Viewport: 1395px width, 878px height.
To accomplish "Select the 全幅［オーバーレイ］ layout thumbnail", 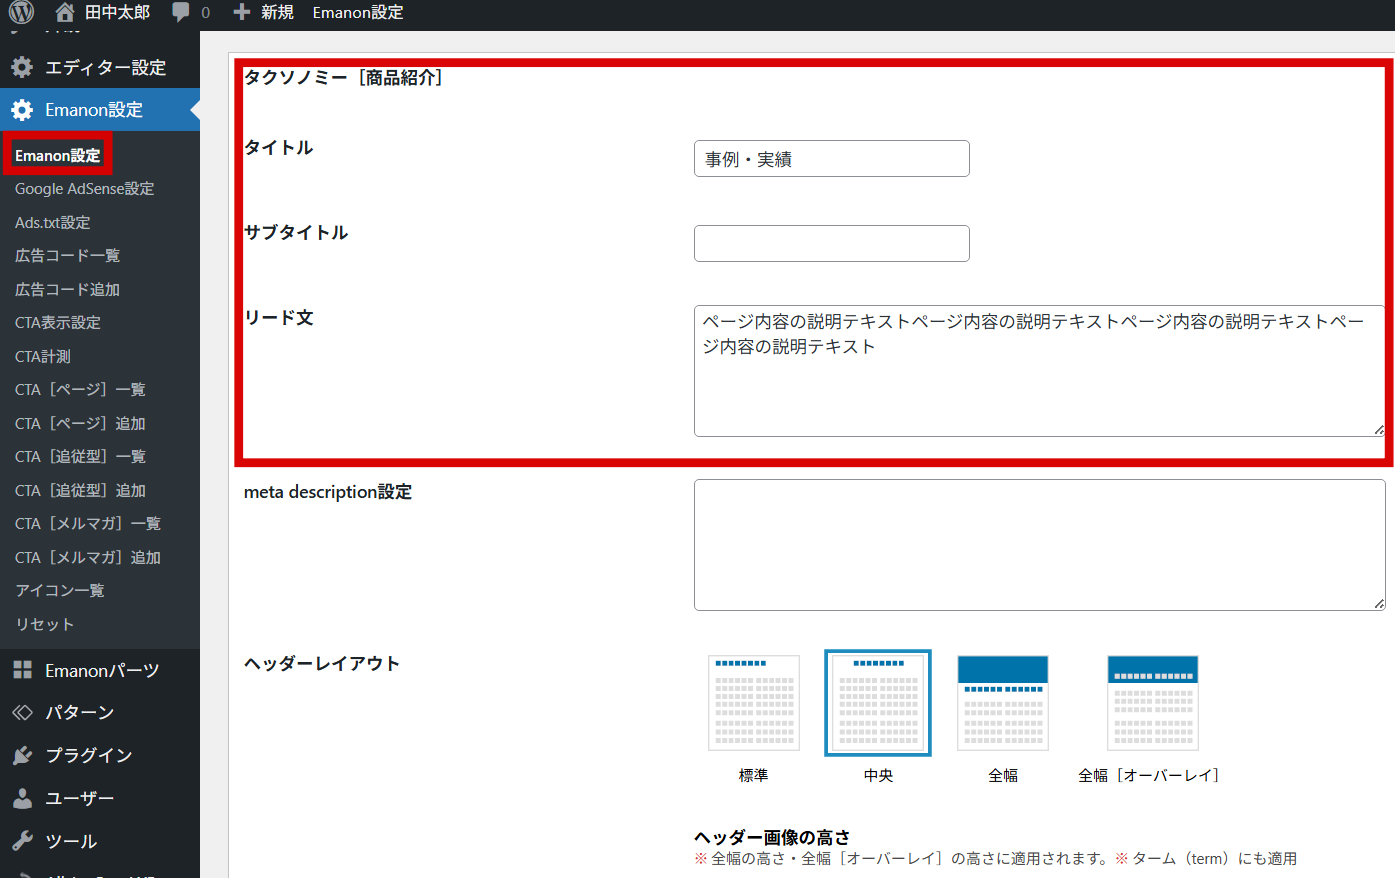I will [x=1153, y=703].
